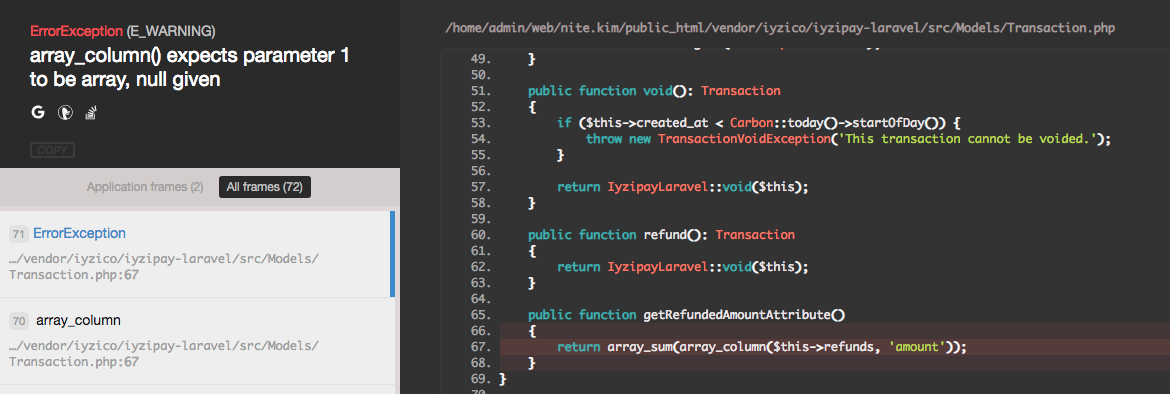Switch to All frames (72) tab
Image resolution: width=1170 pixels, height=394 pixels.
click(264, 187)
